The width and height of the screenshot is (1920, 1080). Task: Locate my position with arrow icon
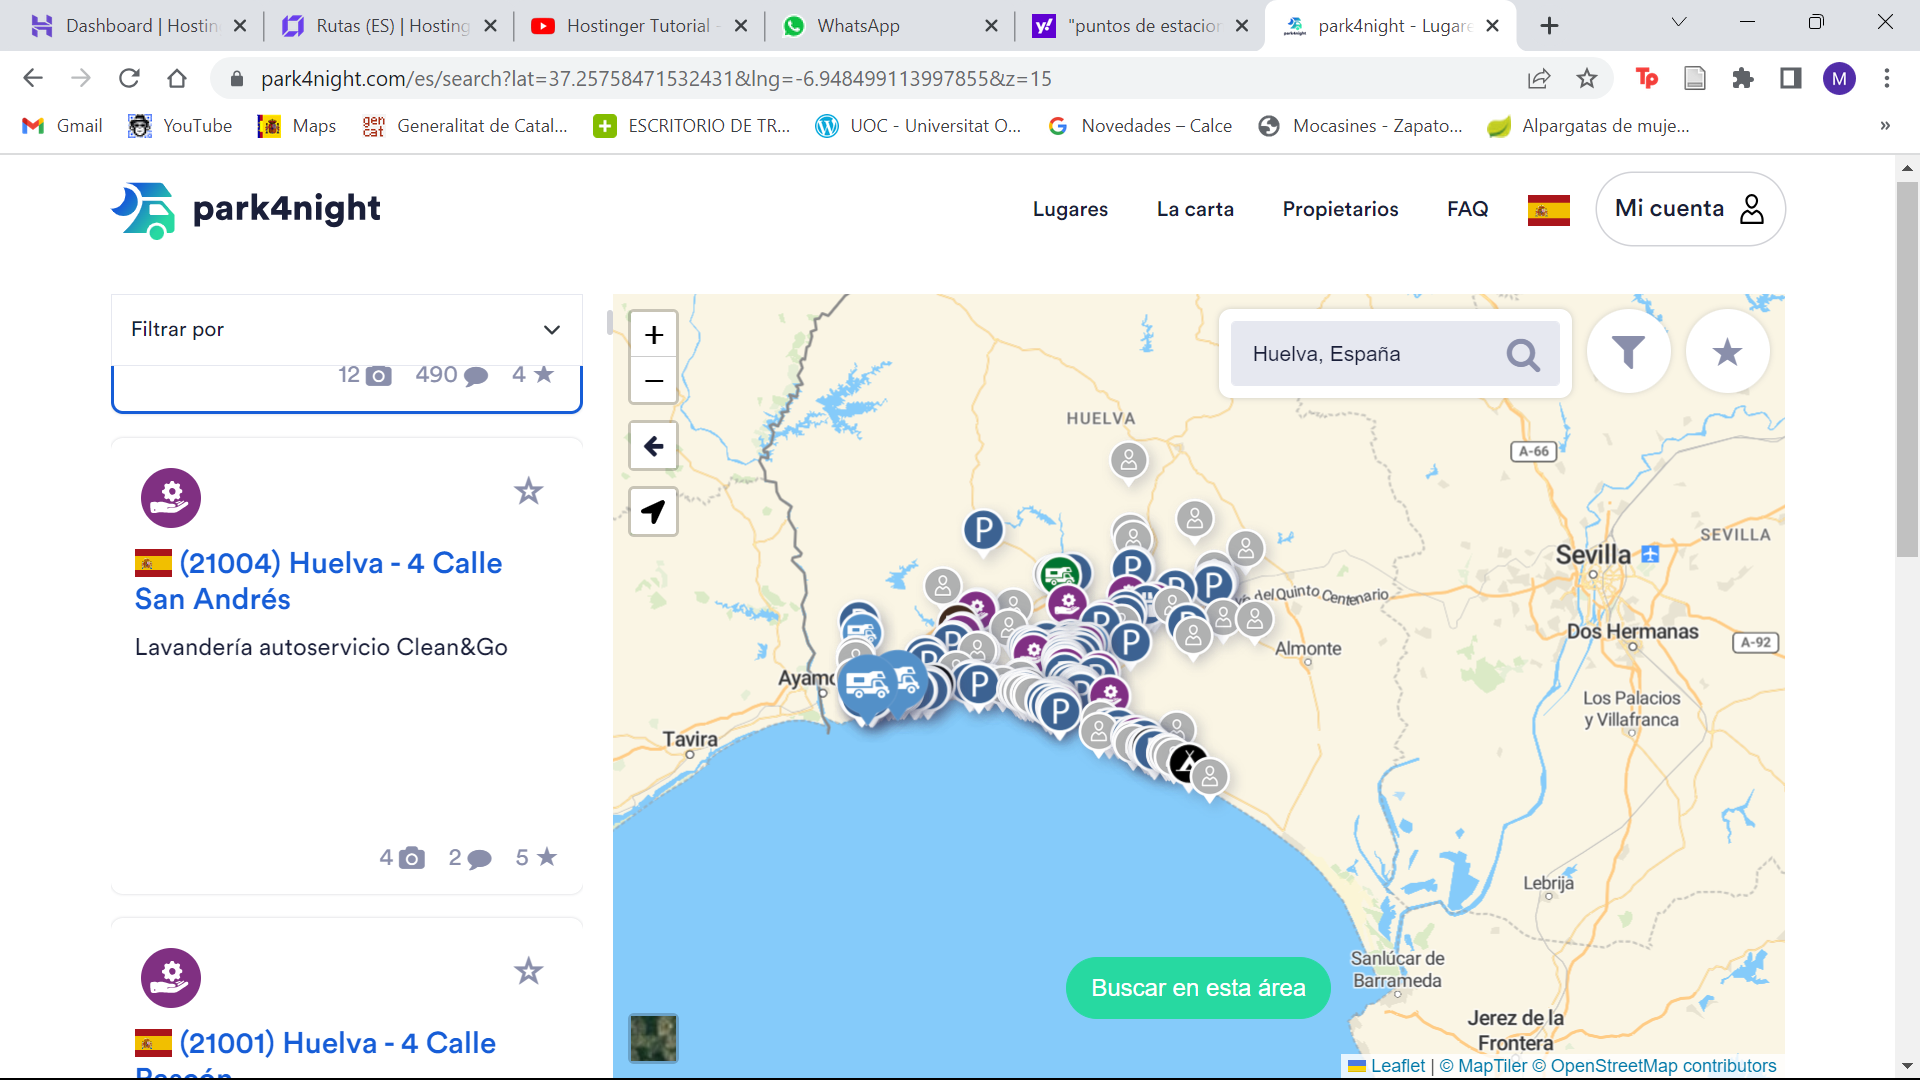point(653,512)
